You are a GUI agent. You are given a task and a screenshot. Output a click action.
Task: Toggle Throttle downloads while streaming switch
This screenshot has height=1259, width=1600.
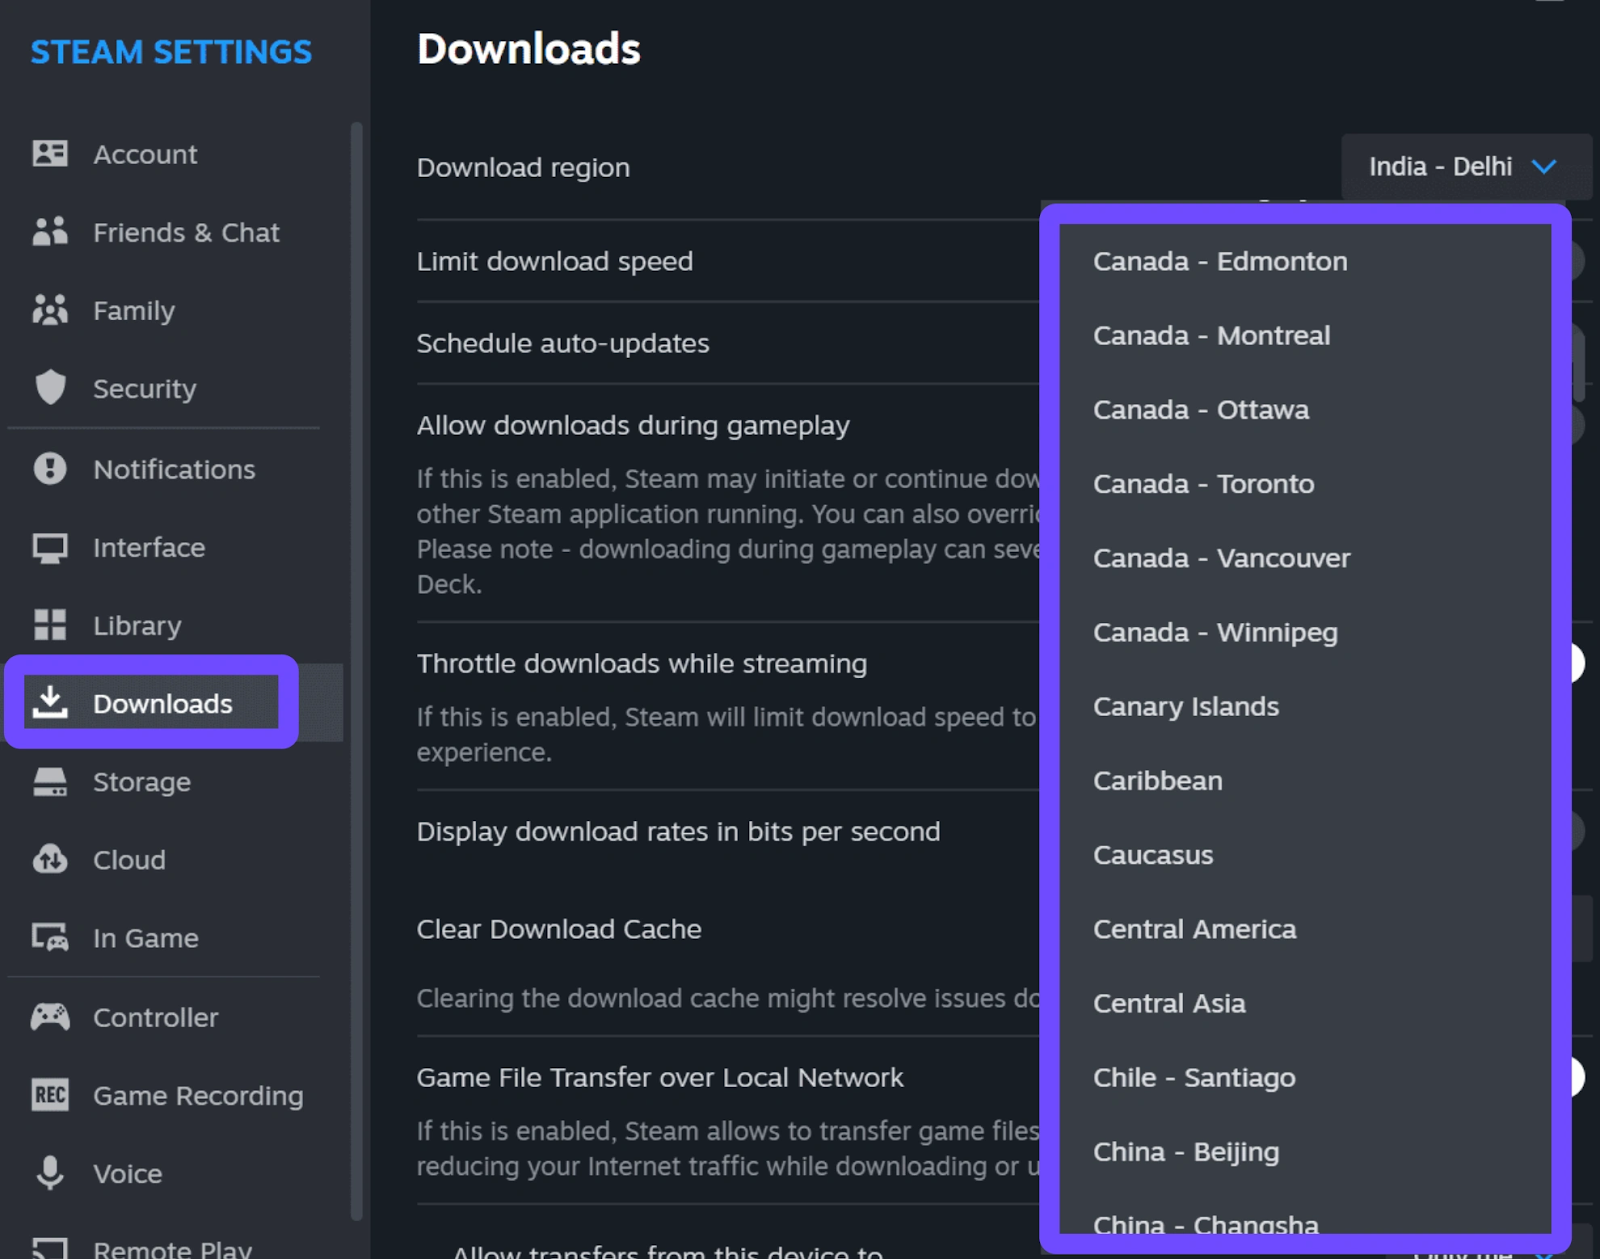click(1577, 663)
